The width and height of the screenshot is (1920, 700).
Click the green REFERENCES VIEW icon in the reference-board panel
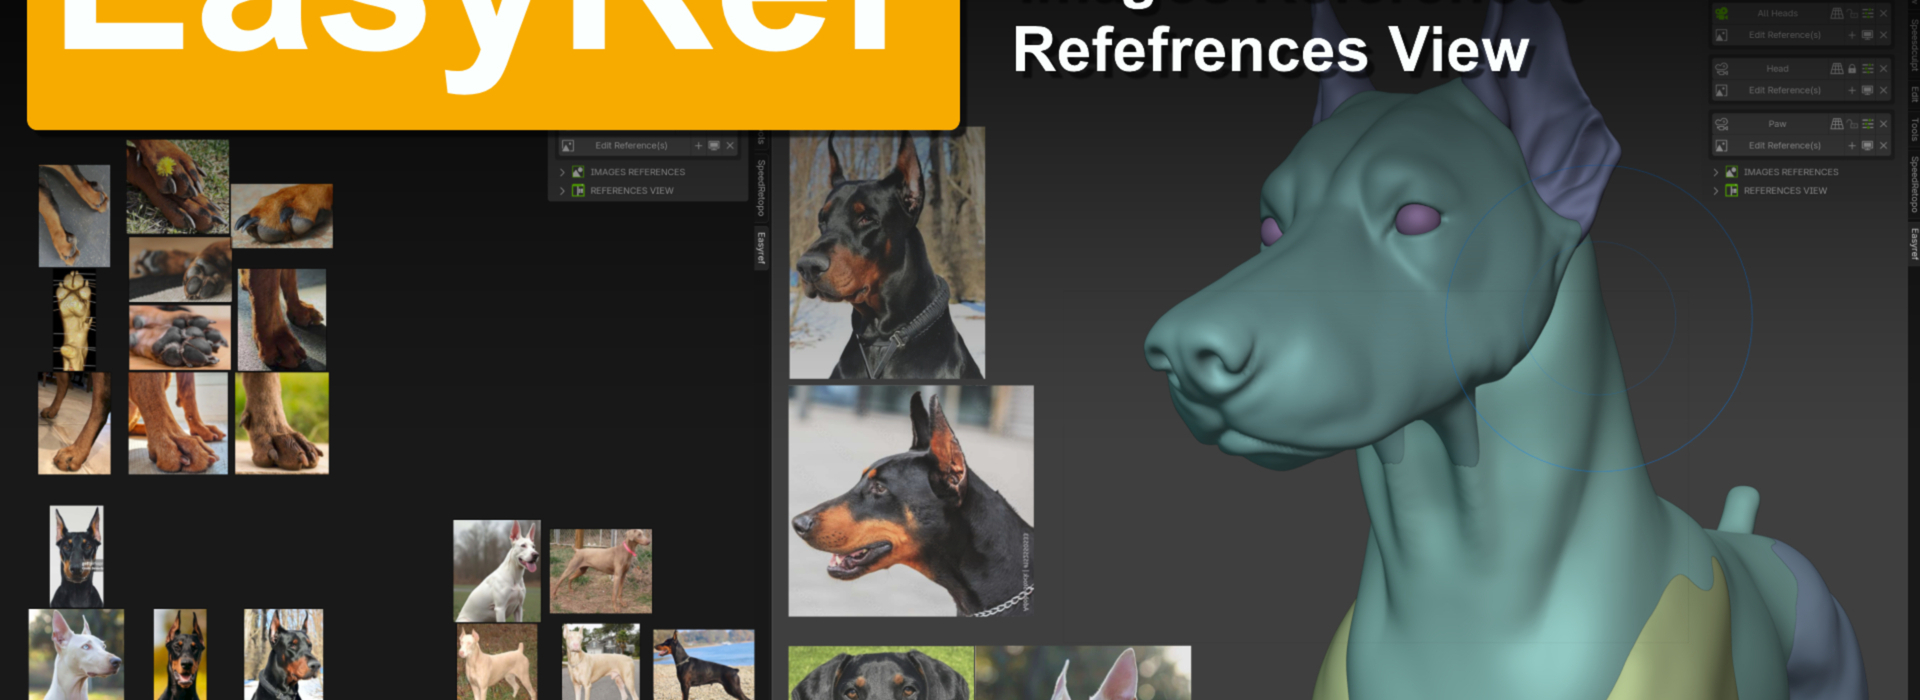click(x=578, y=190)
